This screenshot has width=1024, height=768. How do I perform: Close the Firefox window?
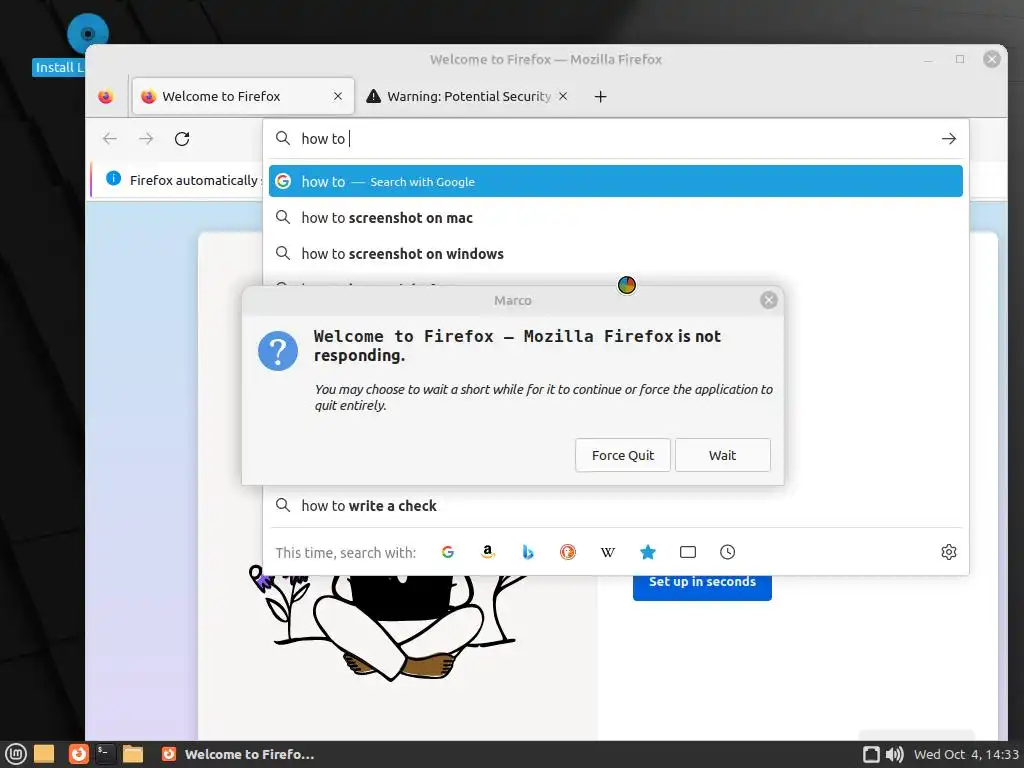(991, 59)
